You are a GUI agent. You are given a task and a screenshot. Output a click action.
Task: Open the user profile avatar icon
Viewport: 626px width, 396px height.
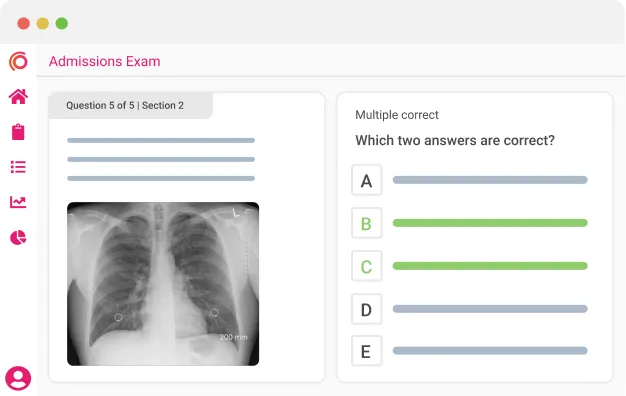[18, 378]
